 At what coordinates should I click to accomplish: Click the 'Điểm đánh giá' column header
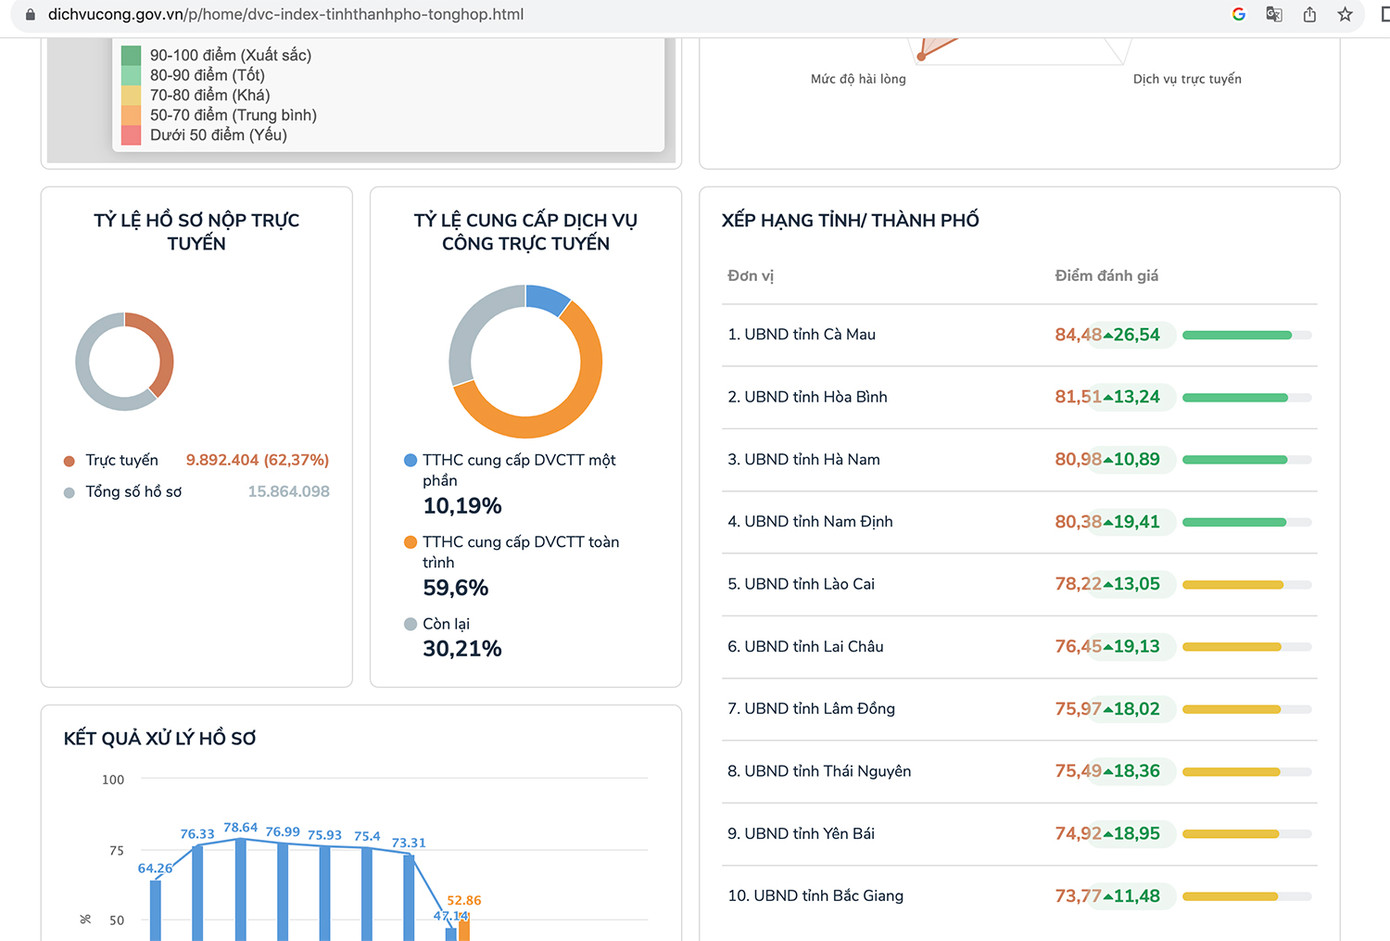click(1106, 276)
